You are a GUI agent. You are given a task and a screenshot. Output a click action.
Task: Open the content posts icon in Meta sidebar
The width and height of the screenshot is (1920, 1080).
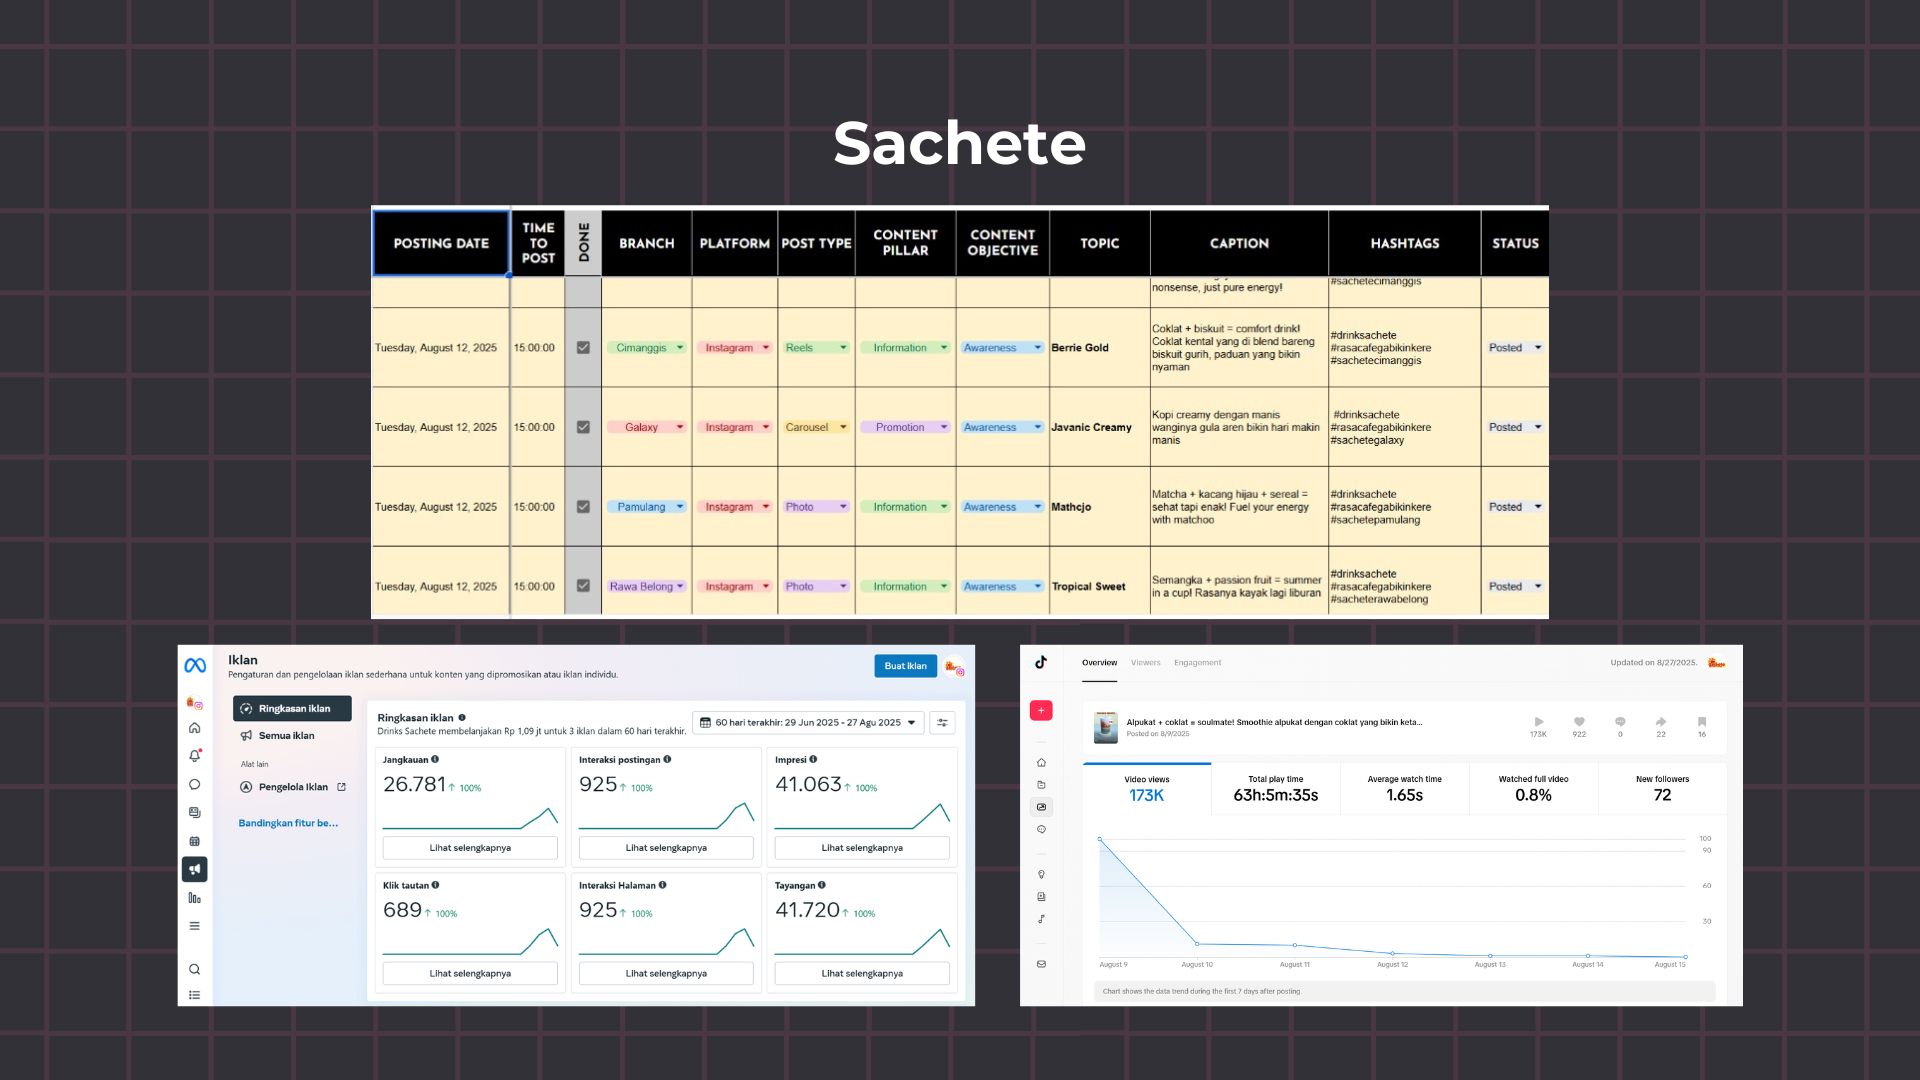194,812
